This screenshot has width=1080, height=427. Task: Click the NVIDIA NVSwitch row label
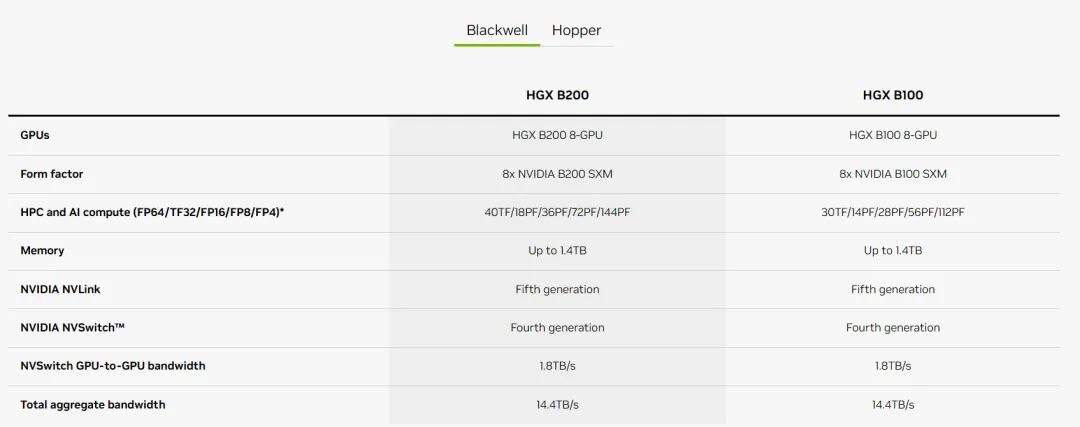pyautogui.click(x=72, y=327)
